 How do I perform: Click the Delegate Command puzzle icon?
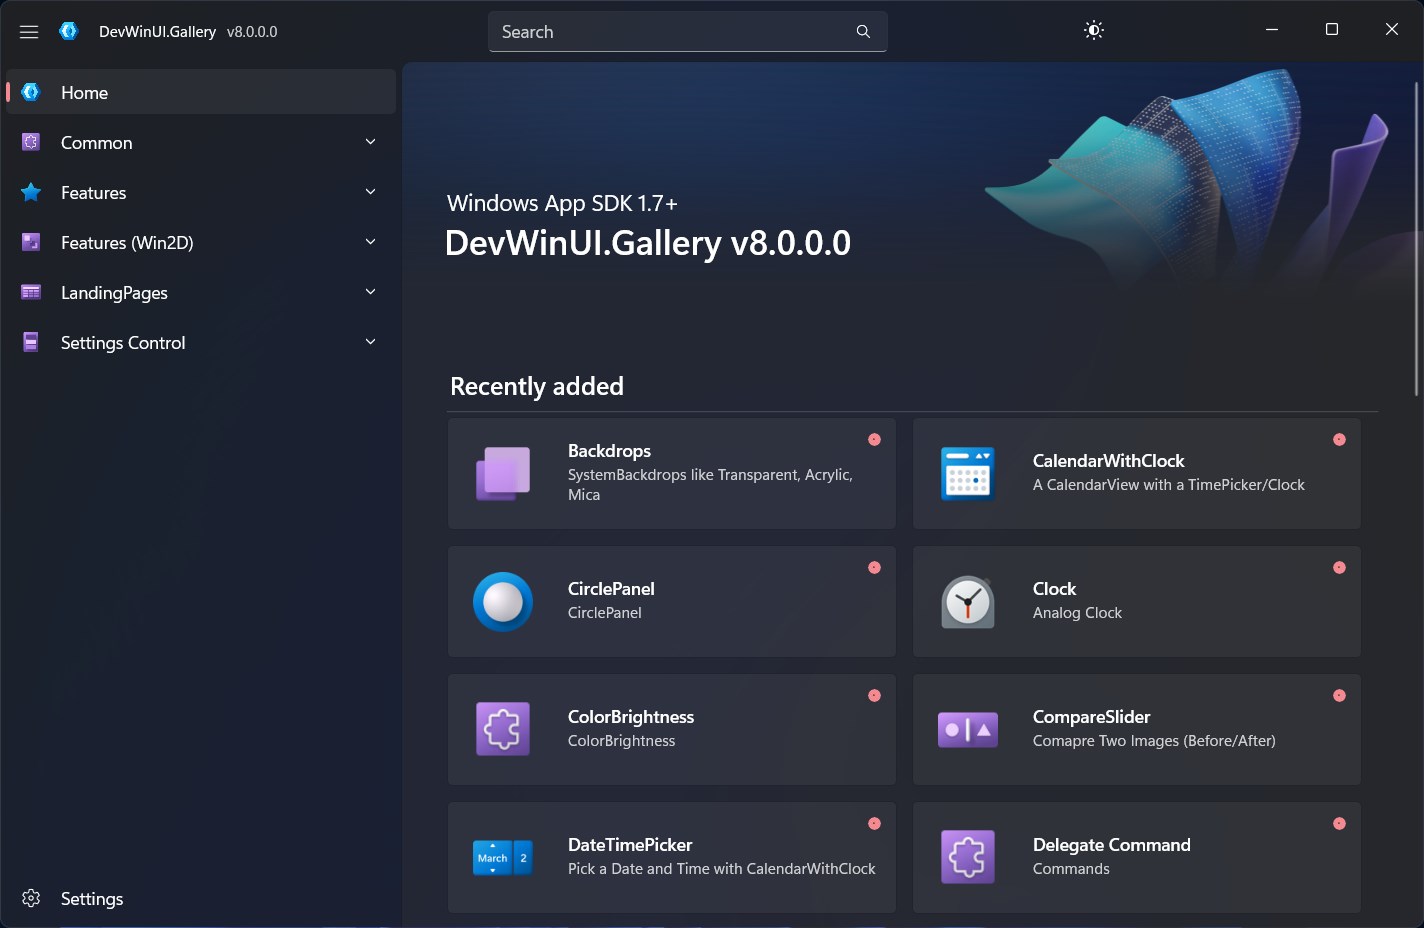968,858
